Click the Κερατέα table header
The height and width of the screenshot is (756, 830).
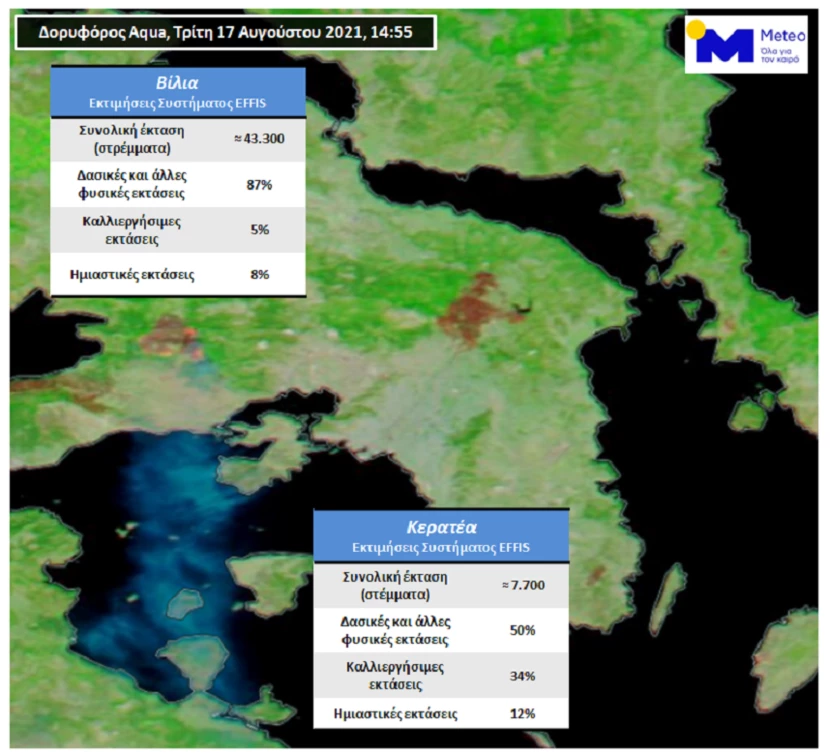point(441,526)
